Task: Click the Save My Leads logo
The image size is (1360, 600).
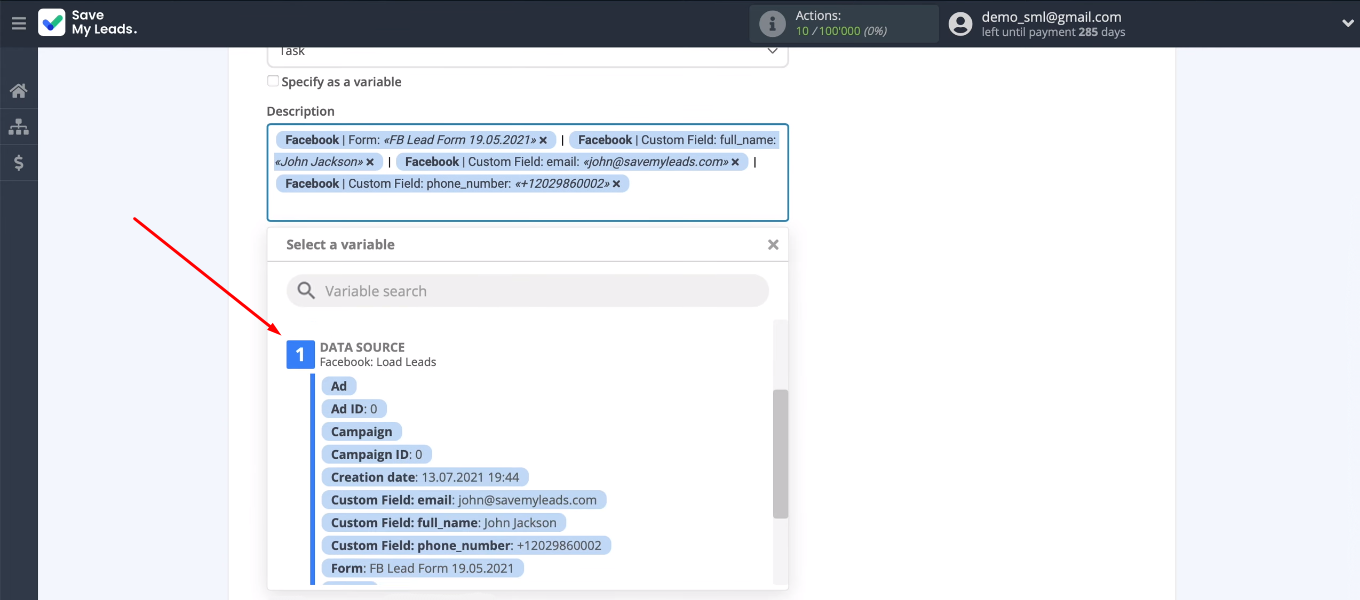Action: (x=88, y=23)
